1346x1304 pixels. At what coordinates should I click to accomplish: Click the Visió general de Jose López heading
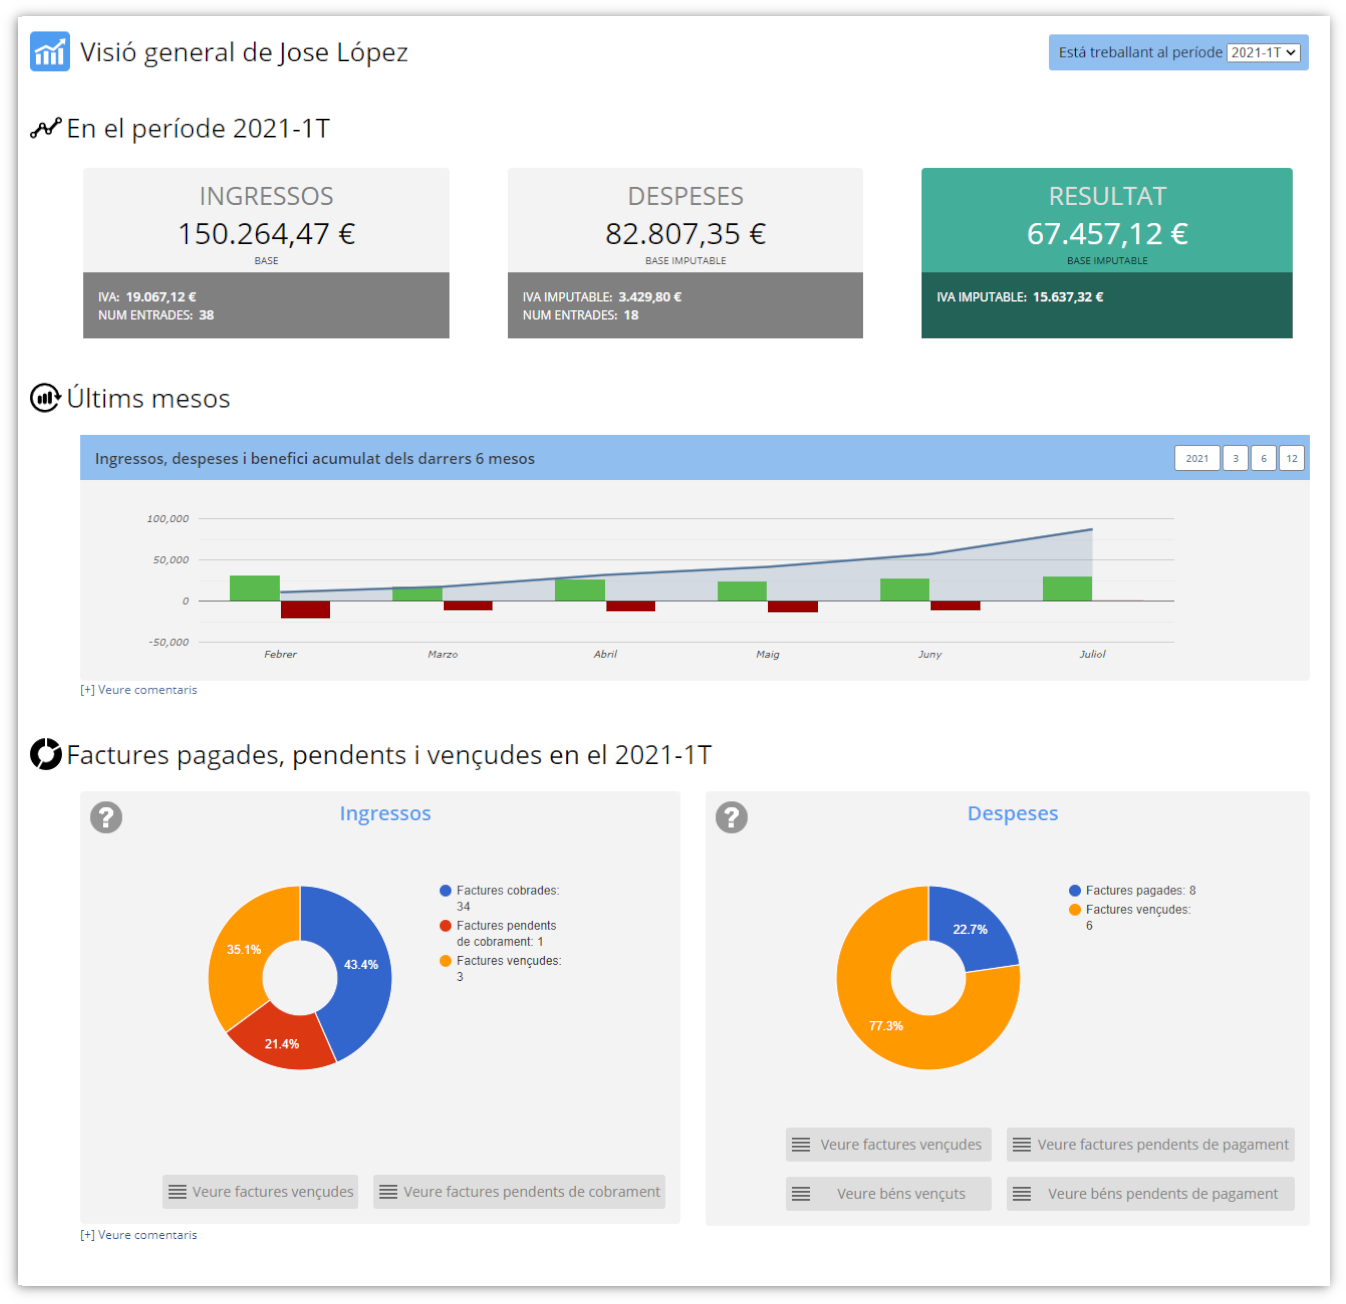[x=244, y=52]
